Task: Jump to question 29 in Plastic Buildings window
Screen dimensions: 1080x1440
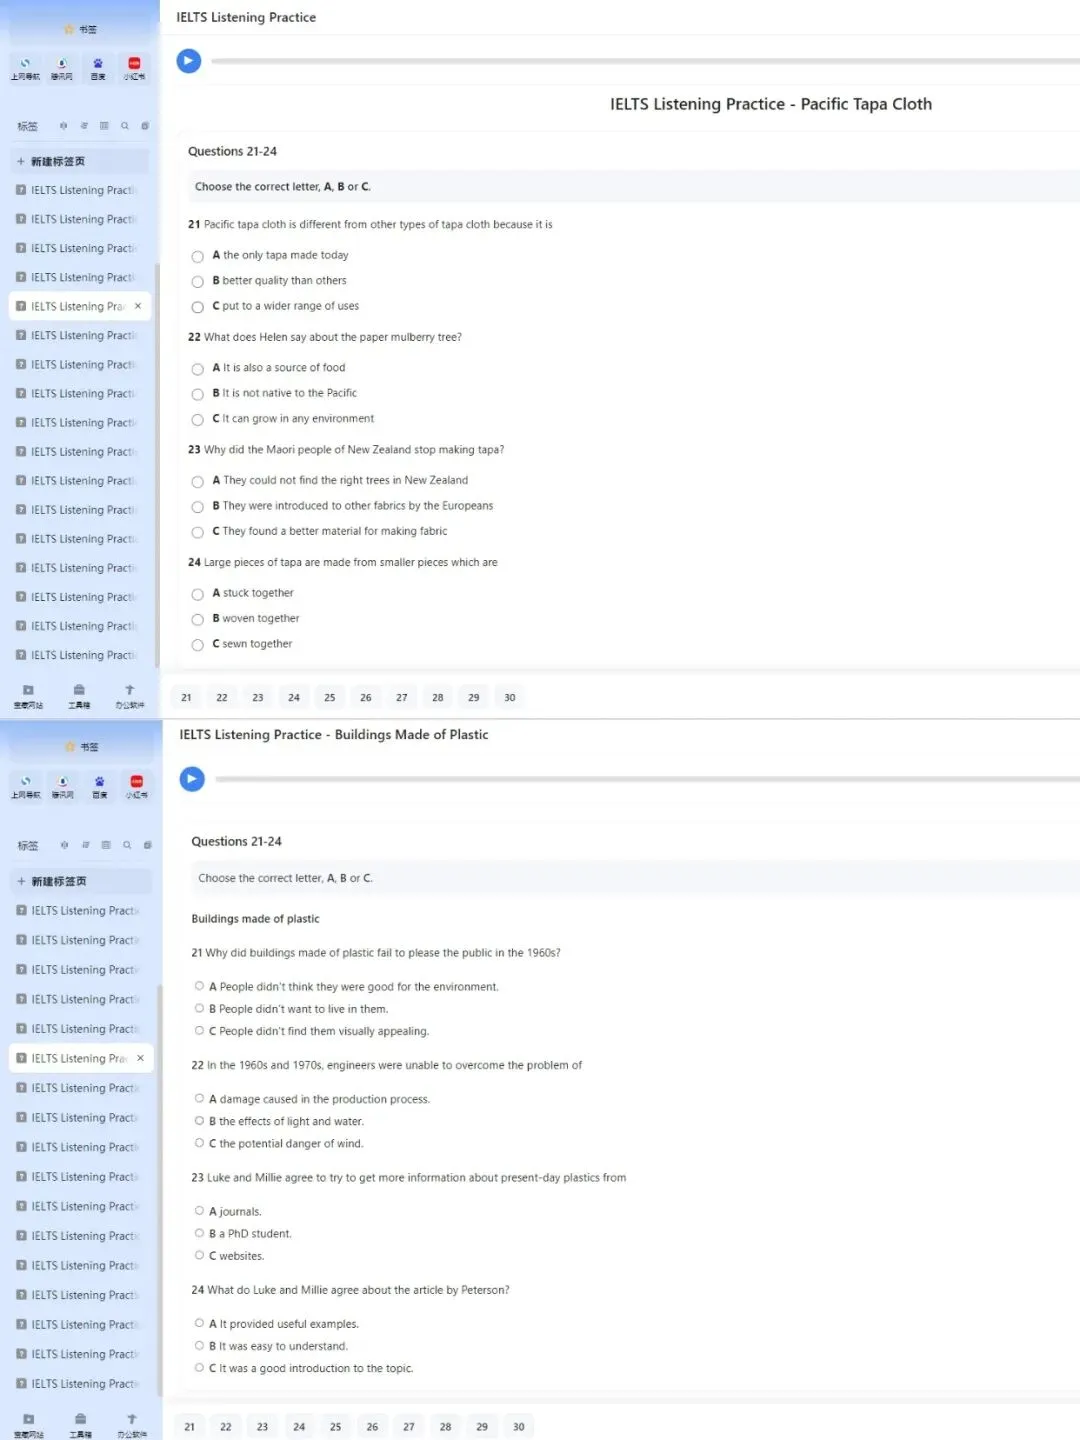Action: pyautogui.click(x=482, y=1426)
